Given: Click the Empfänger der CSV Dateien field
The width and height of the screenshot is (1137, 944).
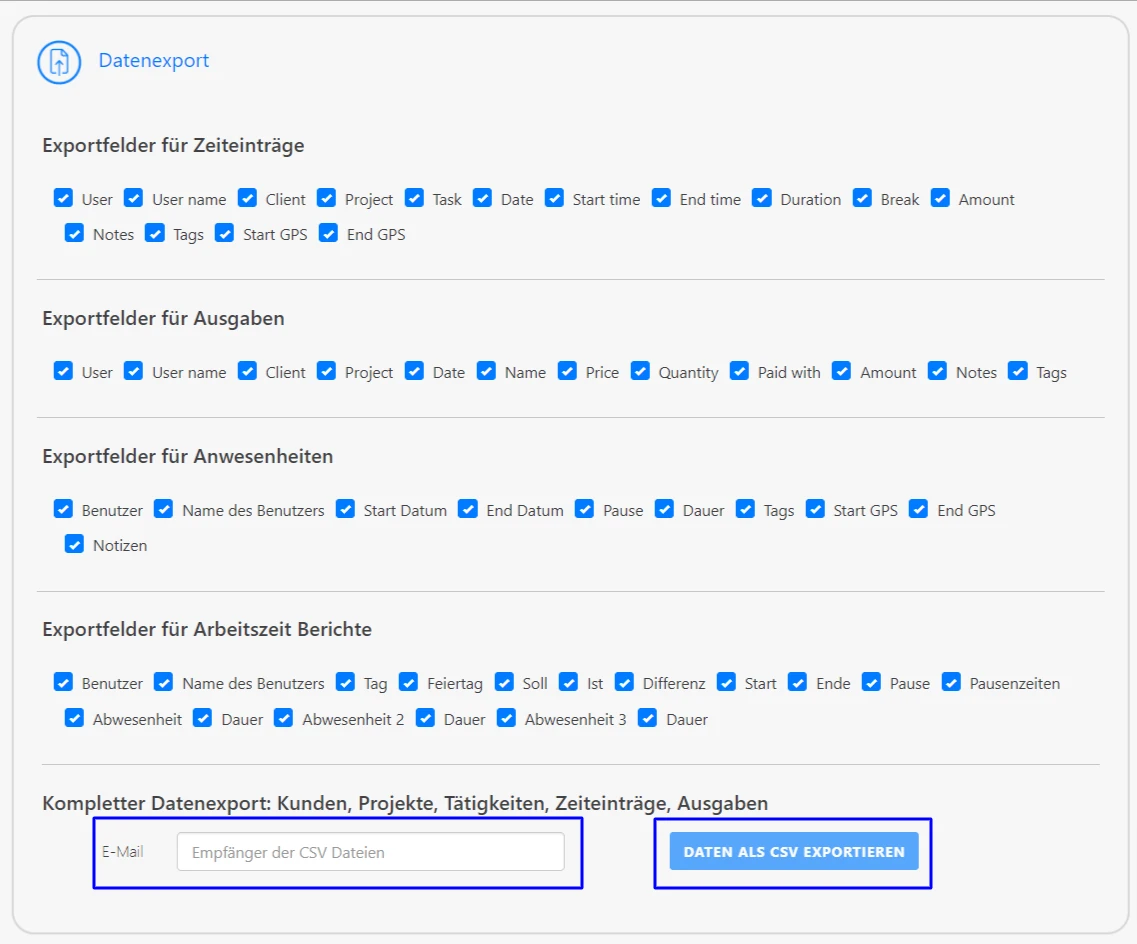Looking at the screenshot, I should click(x=371, y=851).
